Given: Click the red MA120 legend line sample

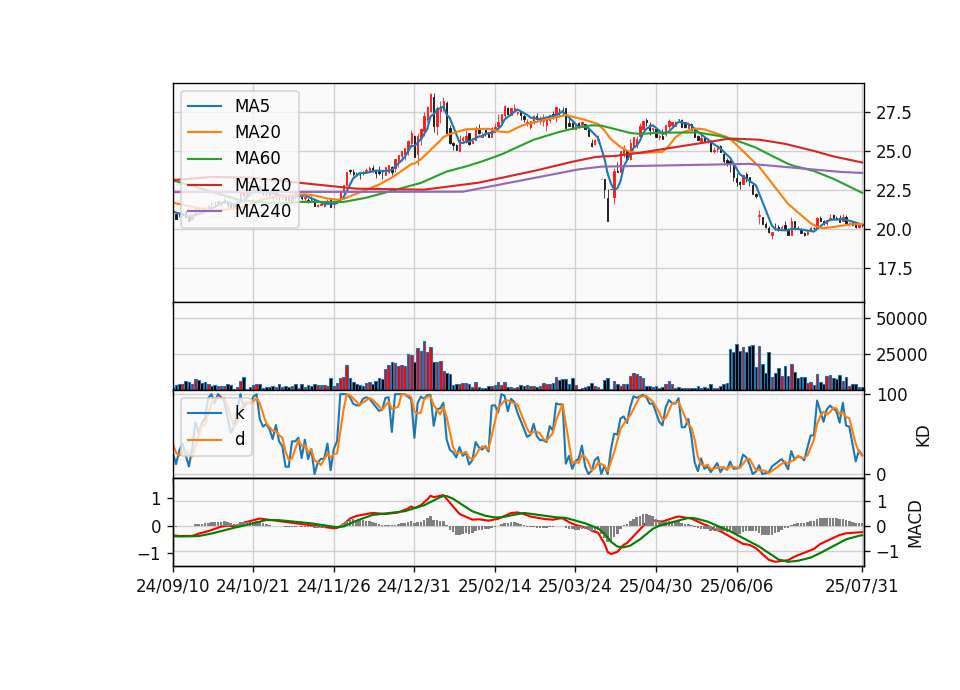Looking at the screenshot, I should coord(204,186).
